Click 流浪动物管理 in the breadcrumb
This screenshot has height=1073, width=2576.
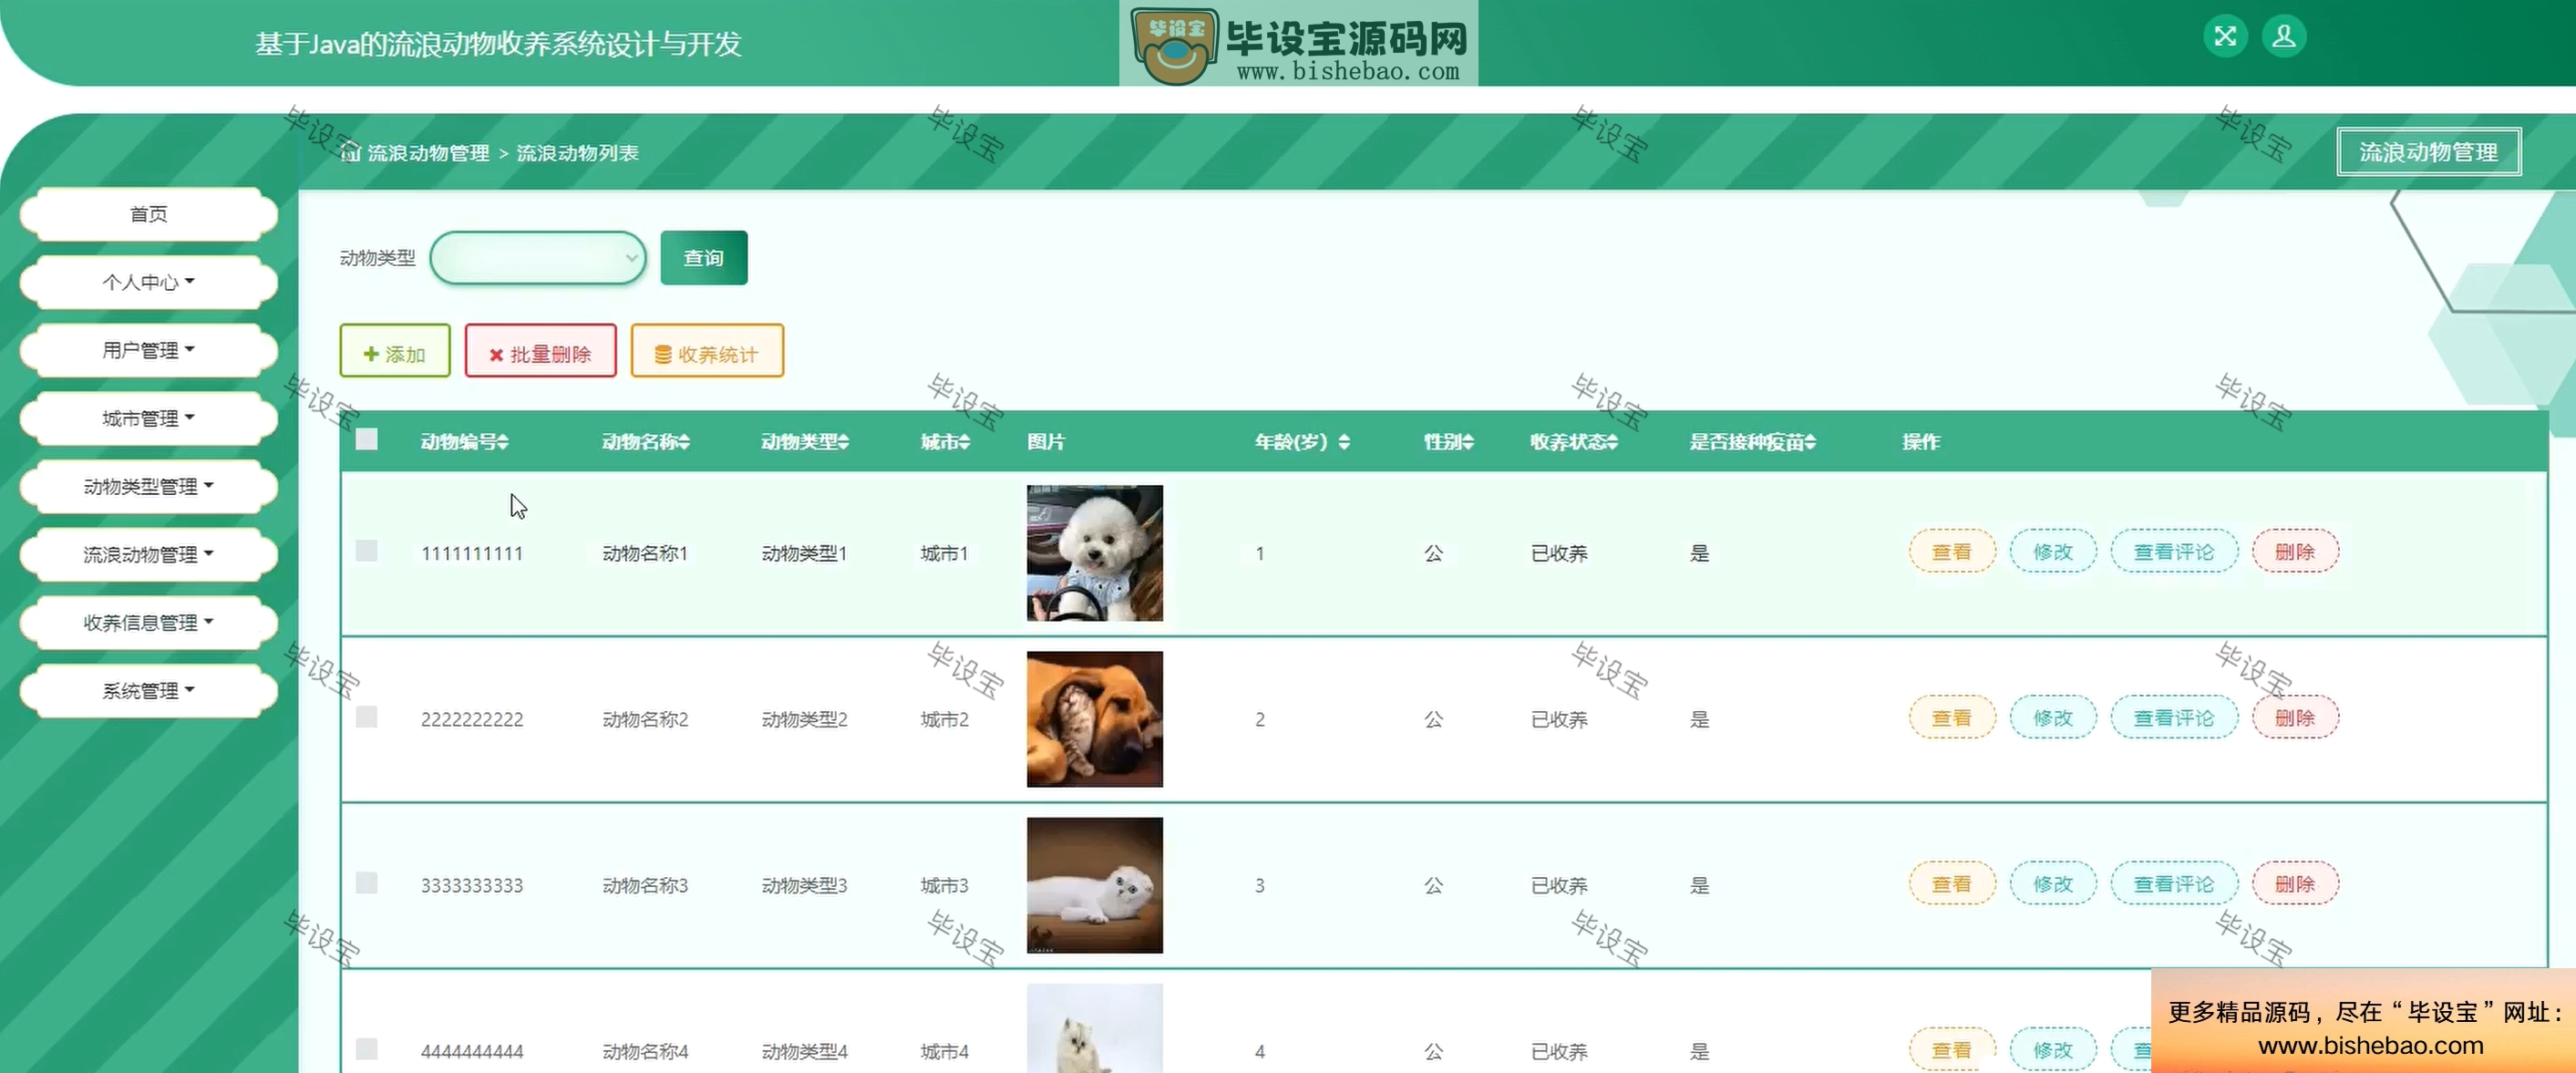pos(428,153)
